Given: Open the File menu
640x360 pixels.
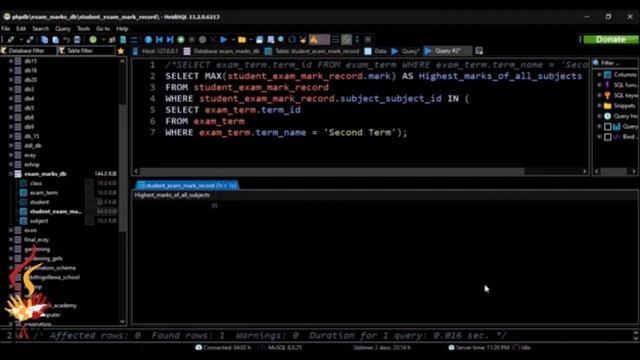Looking at the screenshot, I should pos(5,29).
